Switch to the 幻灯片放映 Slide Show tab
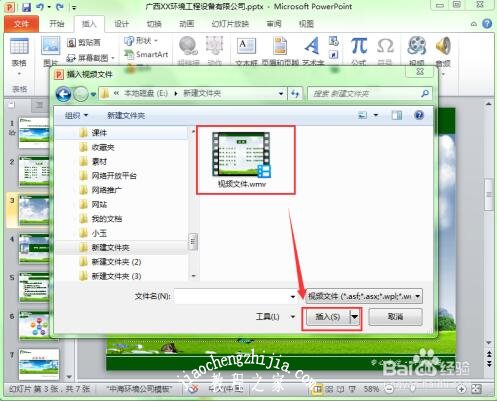The width and height of the screenshot is (497, 401). pyautogui.click(x=230, y=24)
